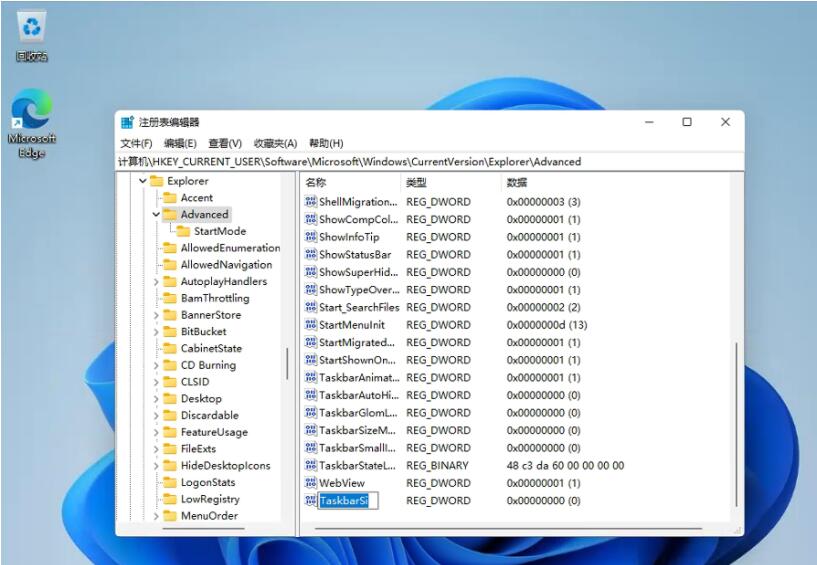Click the REG_BINARY type cell

pos(437,465)
